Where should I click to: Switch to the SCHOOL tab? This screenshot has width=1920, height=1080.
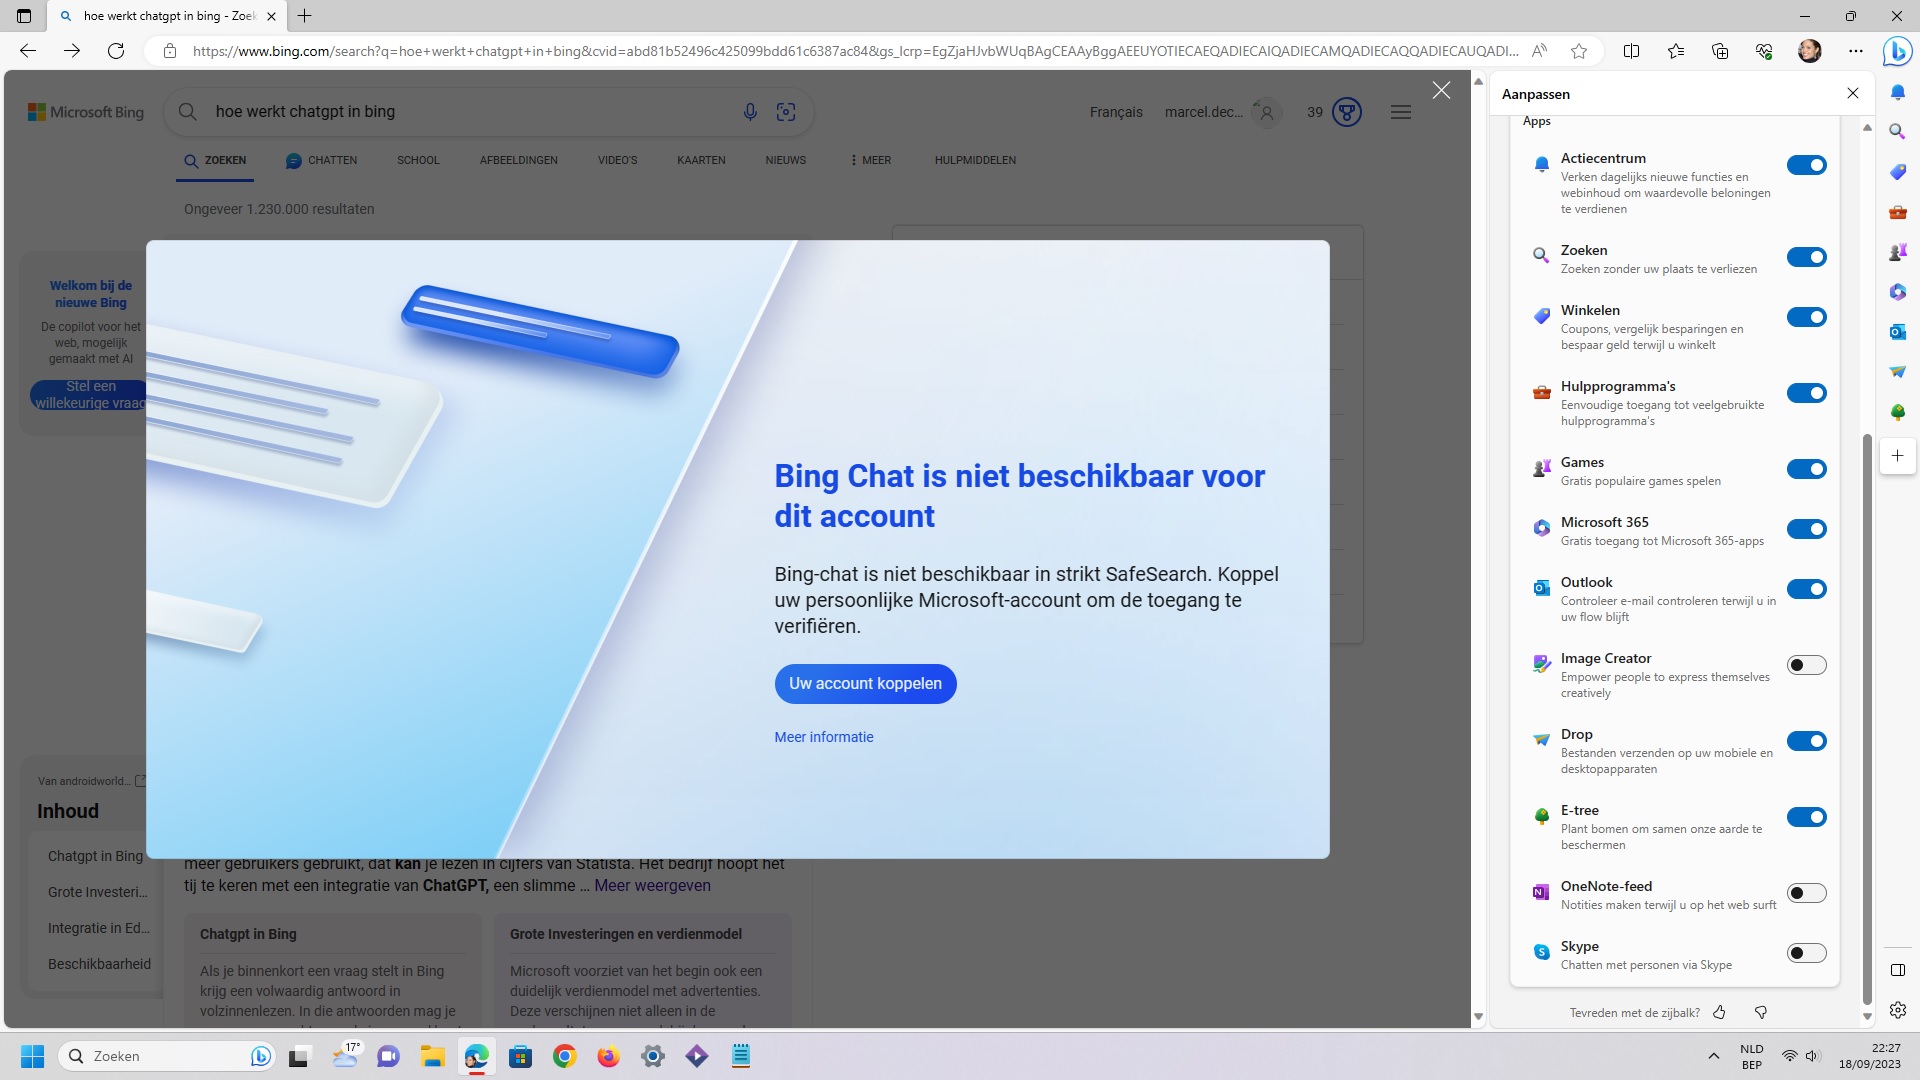418,160
